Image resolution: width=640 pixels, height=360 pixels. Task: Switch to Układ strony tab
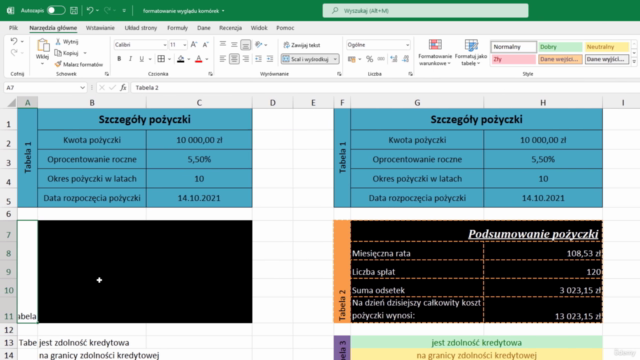tap(140, 28)
